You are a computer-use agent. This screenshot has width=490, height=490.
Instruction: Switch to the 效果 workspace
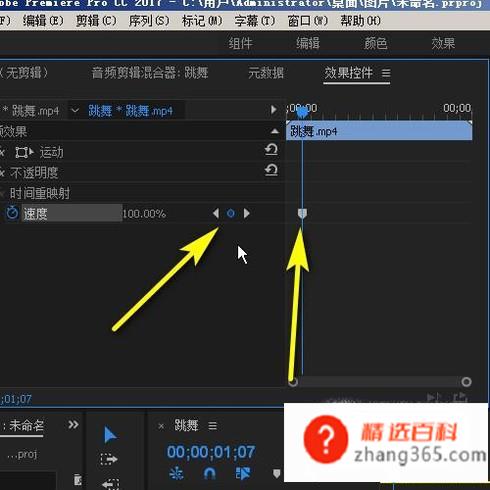[x=443, y=43]
